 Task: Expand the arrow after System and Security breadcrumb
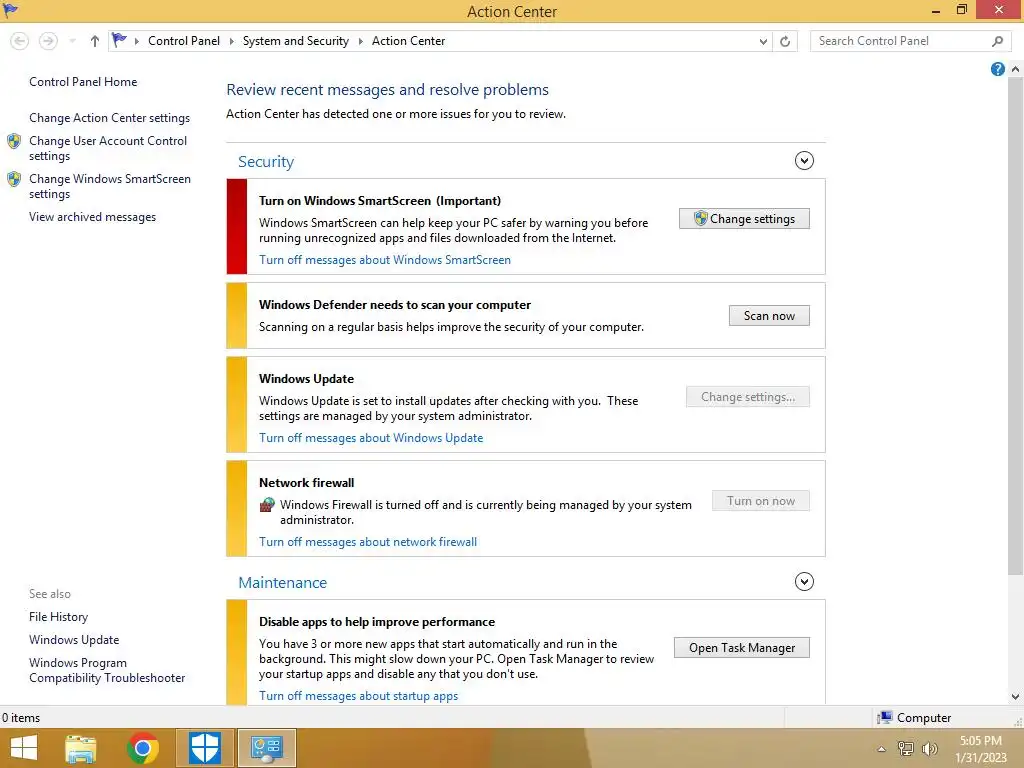pos(360,41)
